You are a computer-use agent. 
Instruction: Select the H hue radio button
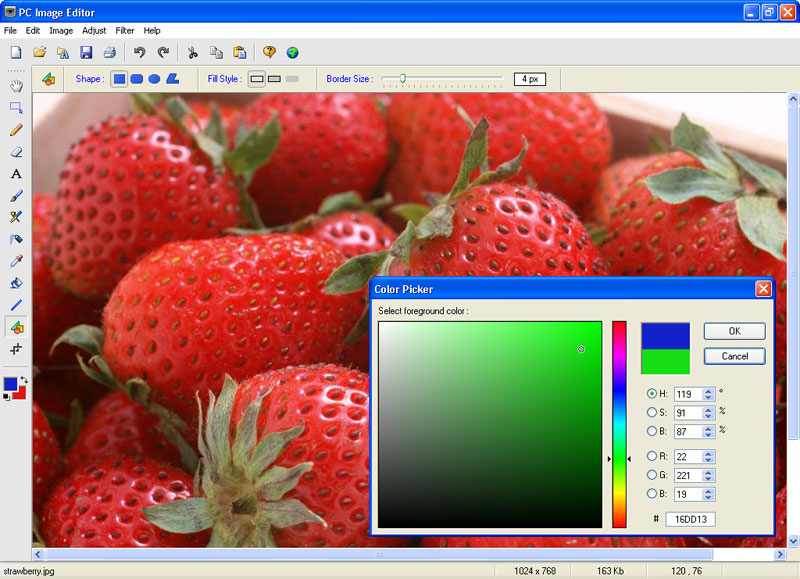652,394
